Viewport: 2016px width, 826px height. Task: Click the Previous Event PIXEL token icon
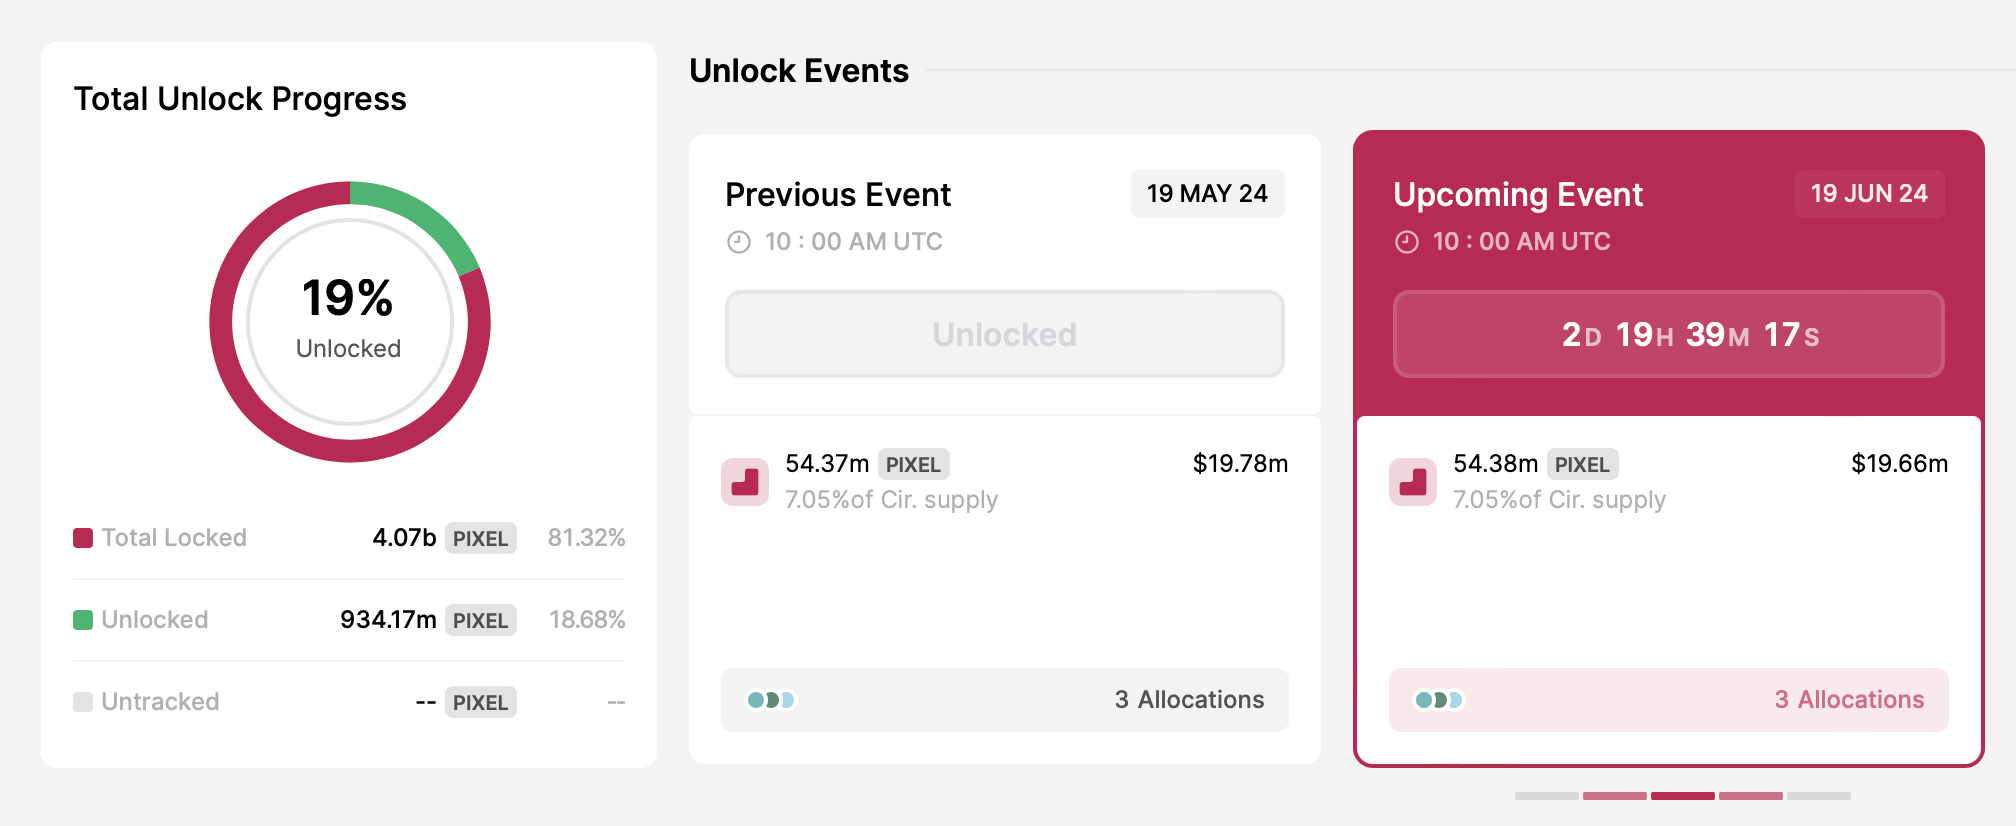pos(745,482)
